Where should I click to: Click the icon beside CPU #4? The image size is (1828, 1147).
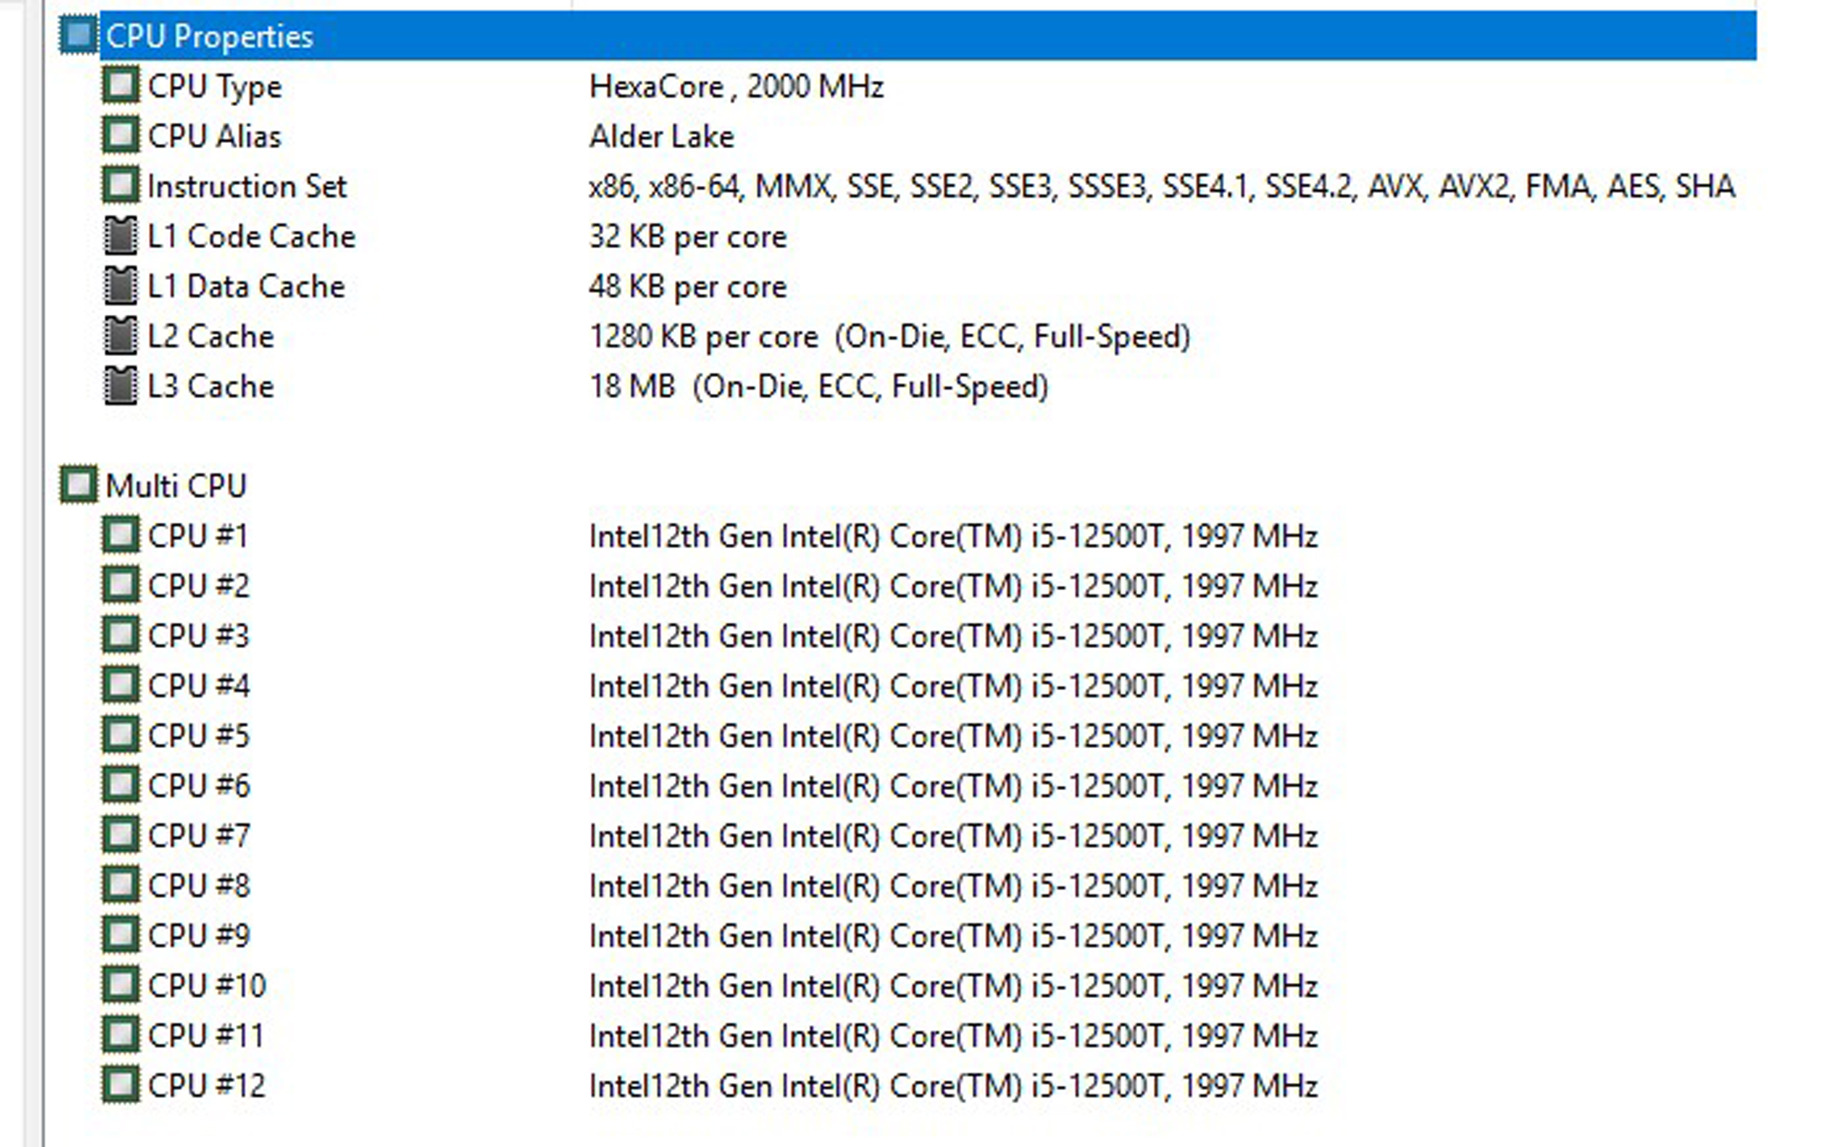click(121, 686)
